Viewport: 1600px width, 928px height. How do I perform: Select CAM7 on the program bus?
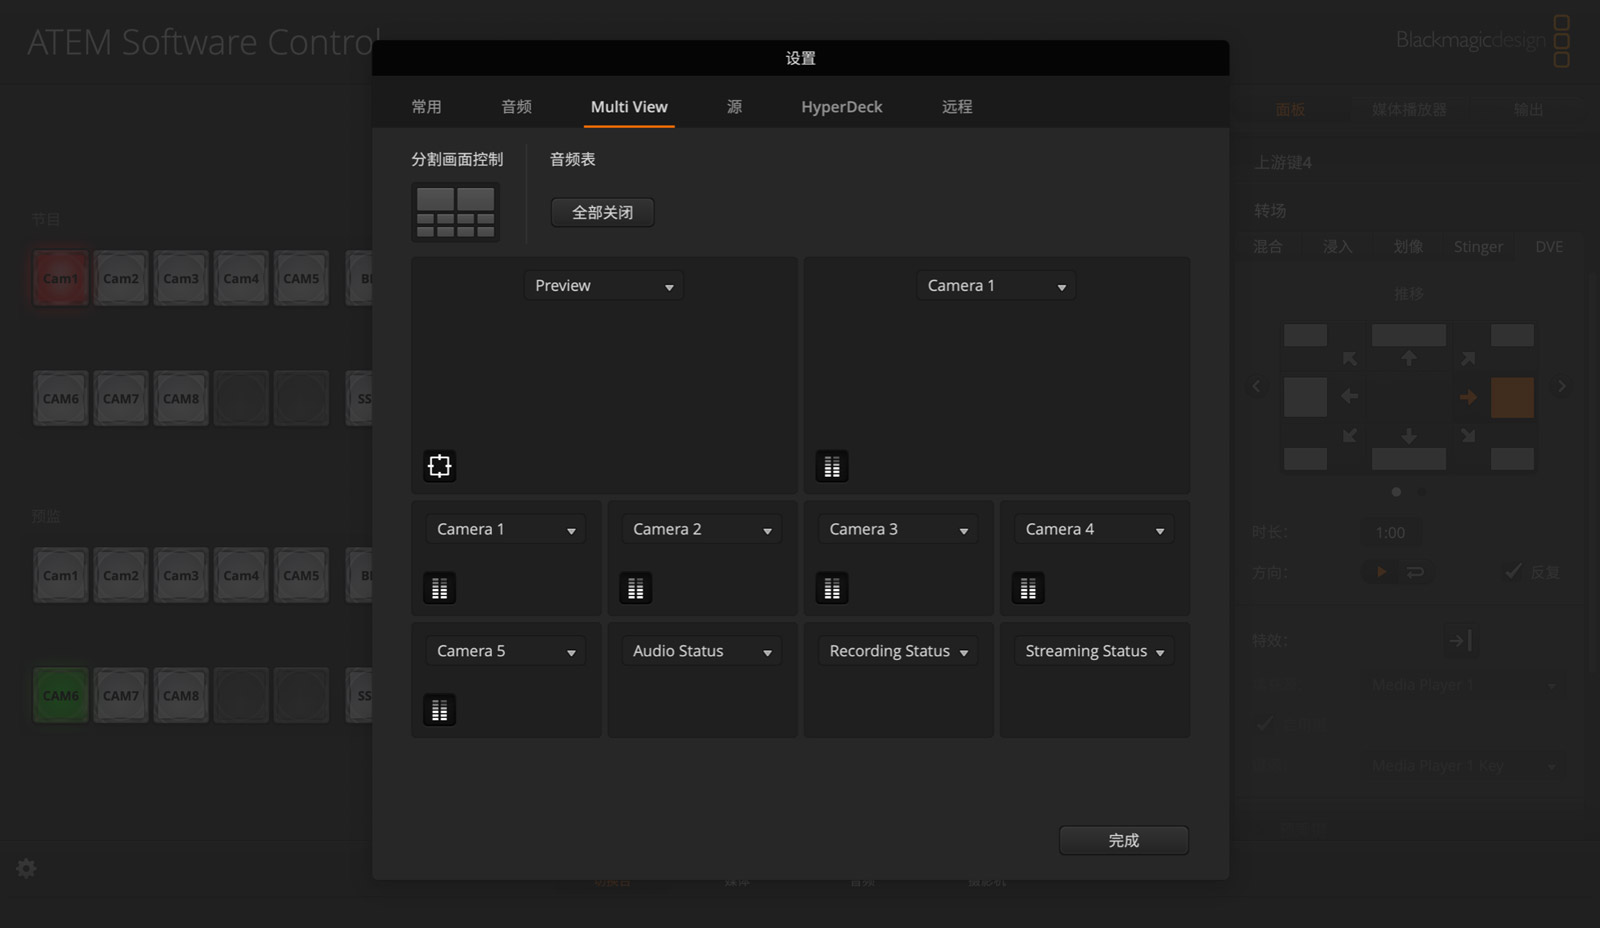[121, 398]
